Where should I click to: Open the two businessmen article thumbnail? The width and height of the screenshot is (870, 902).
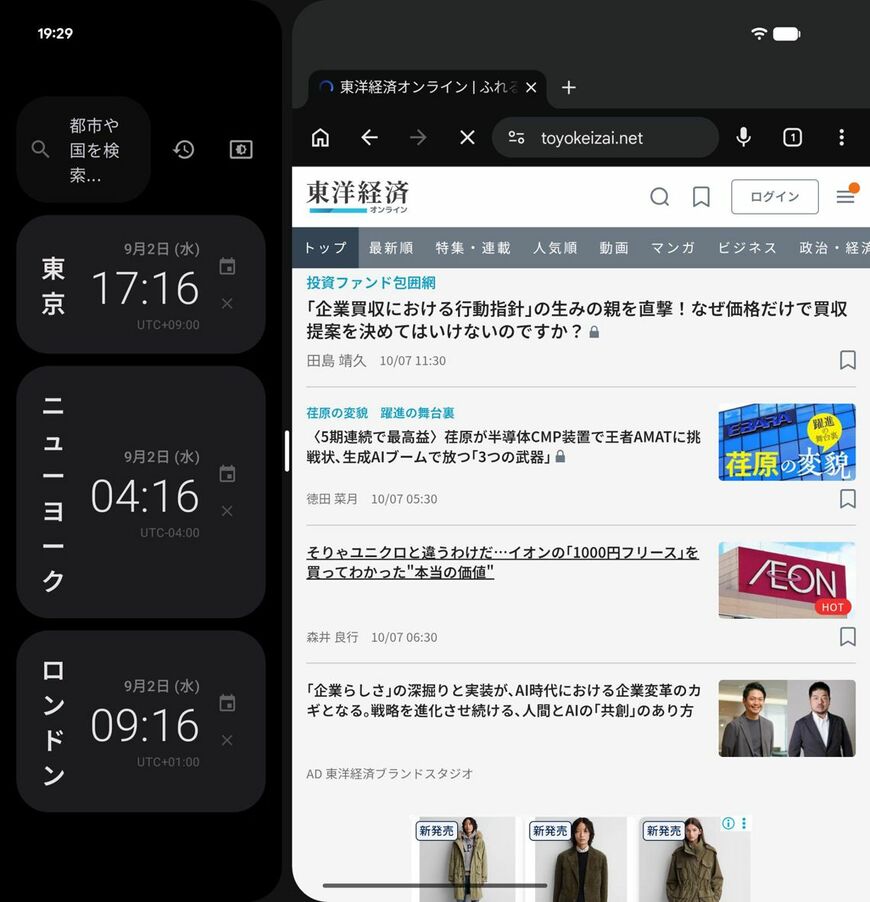[x=787, y=718]
